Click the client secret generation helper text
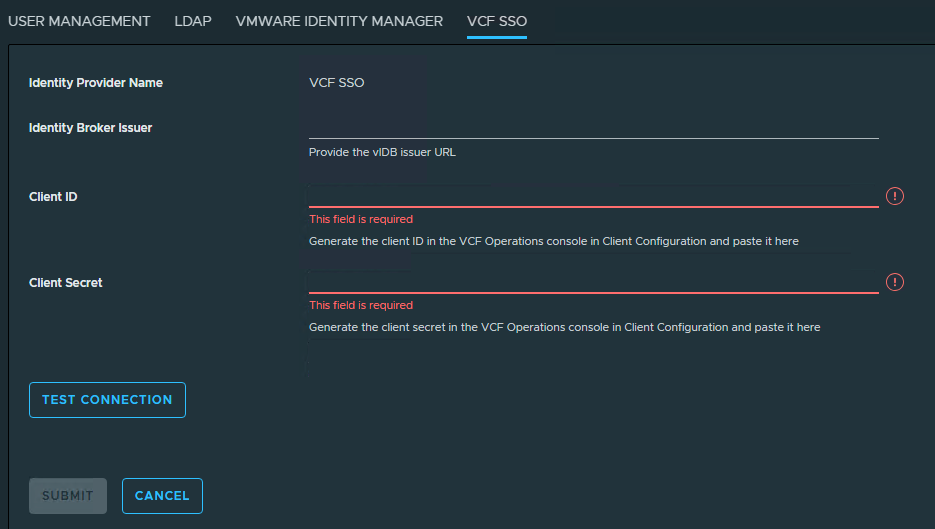The image size is (935, 529). (x=564, y=327)
